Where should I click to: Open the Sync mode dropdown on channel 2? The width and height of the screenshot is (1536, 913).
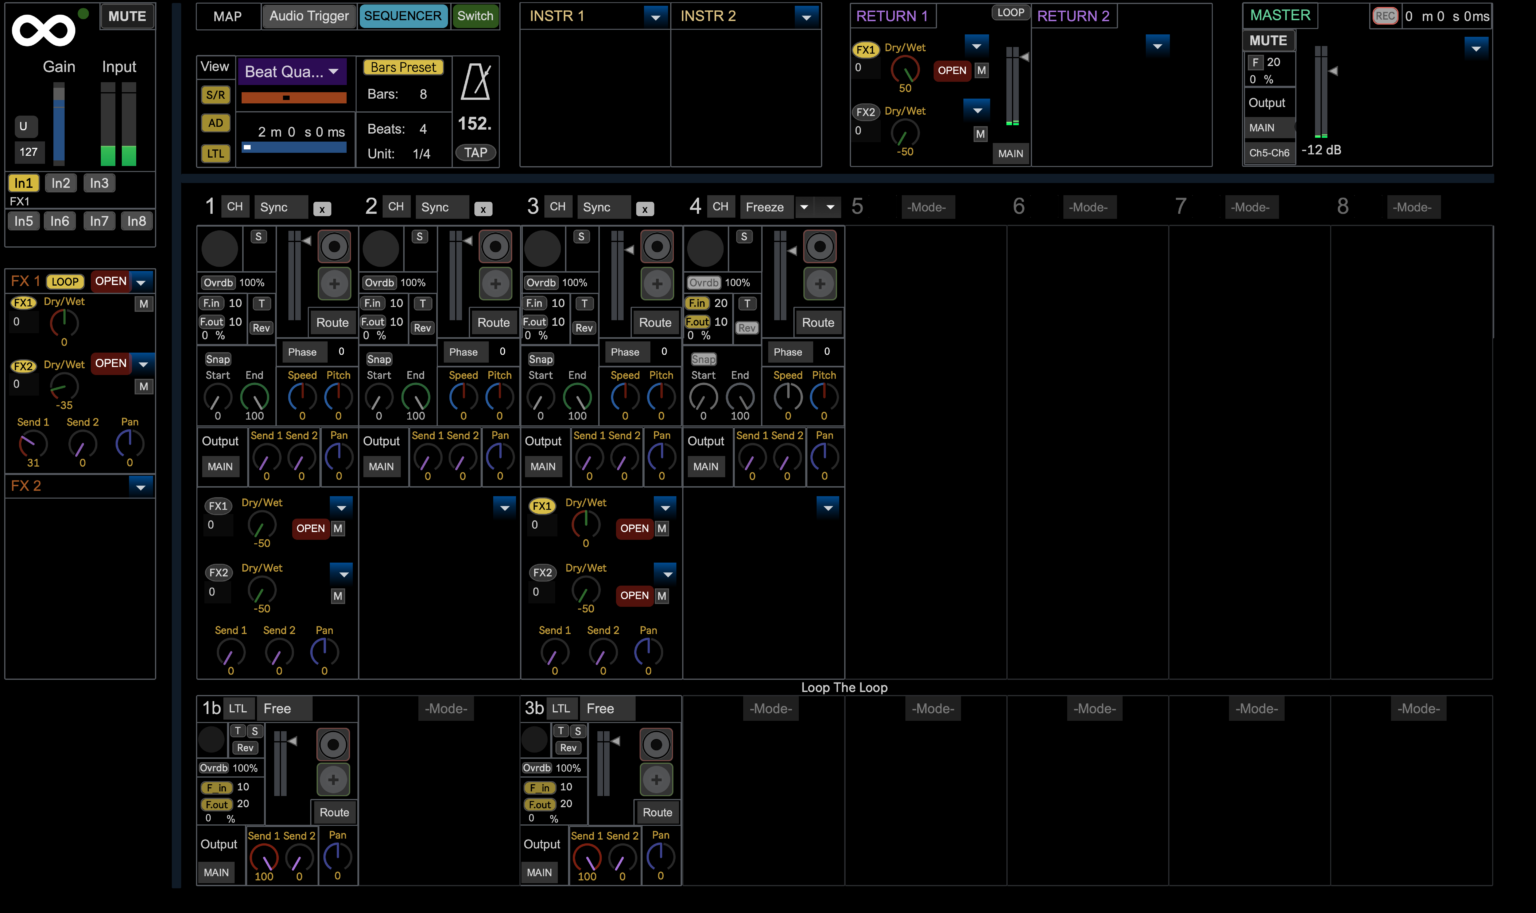click(442, 207)
